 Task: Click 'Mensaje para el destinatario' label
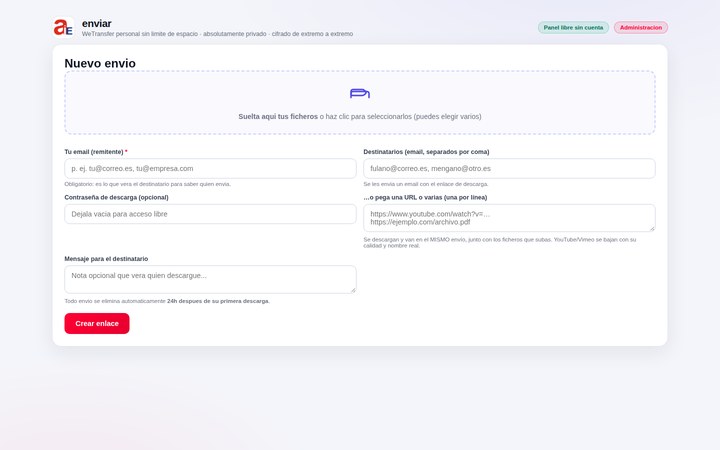click(x=106, y=259)
